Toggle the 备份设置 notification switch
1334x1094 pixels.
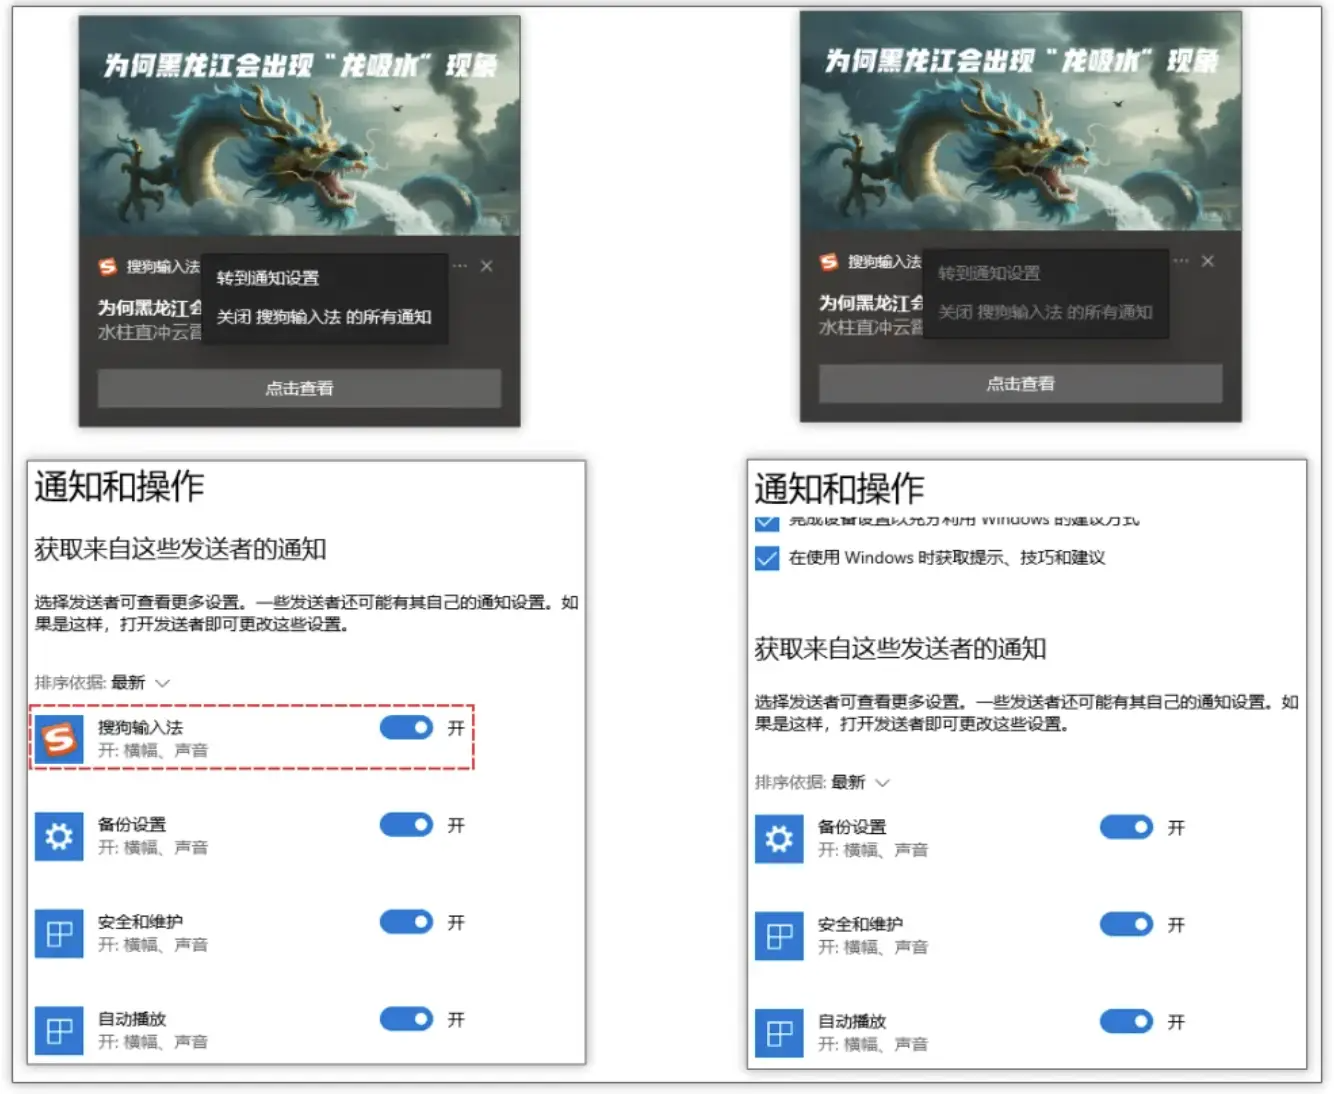point(405,825)
